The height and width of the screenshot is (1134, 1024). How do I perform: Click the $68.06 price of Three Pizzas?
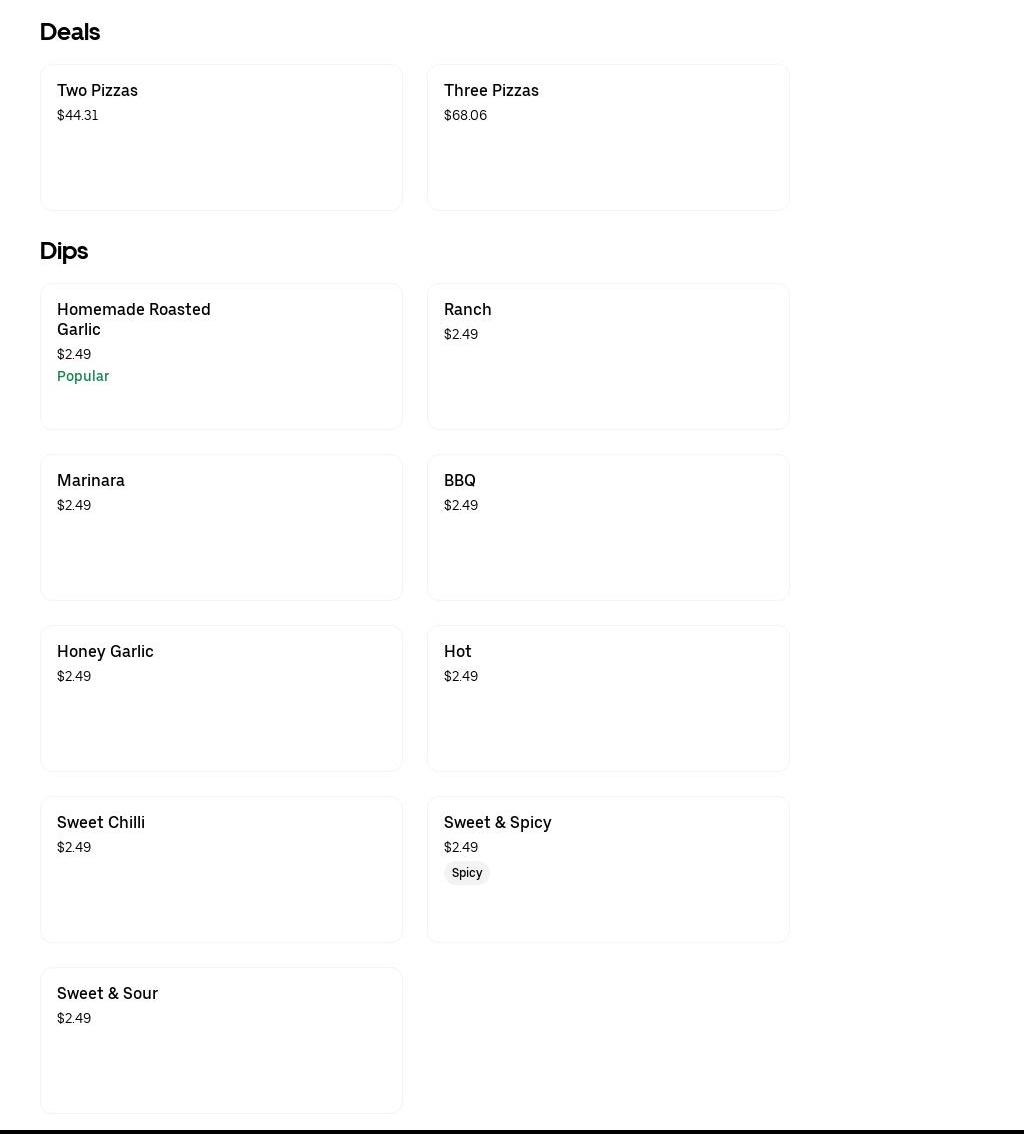(465, 115)
